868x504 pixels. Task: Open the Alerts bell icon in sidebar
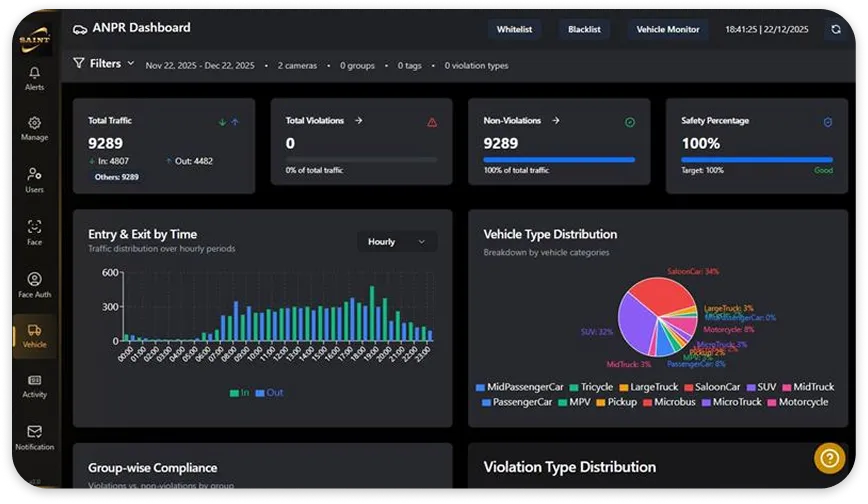coord(34,74)
